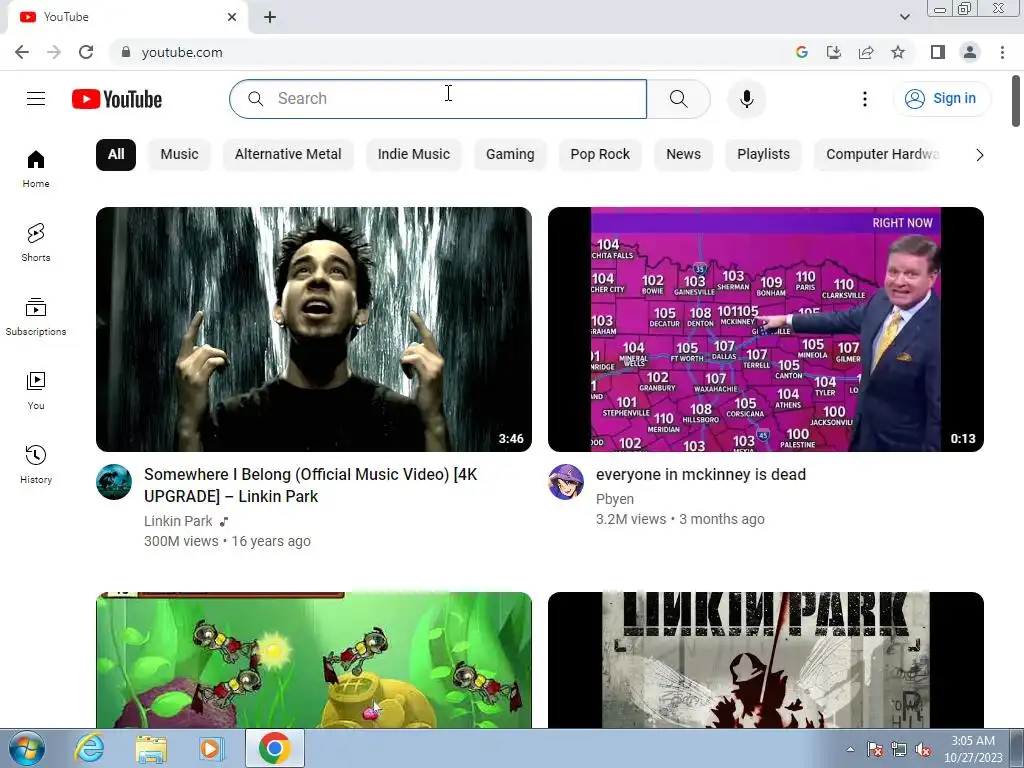
Task: Open the Linkin Park album art thumbnail
Action: tap(765, 660)
